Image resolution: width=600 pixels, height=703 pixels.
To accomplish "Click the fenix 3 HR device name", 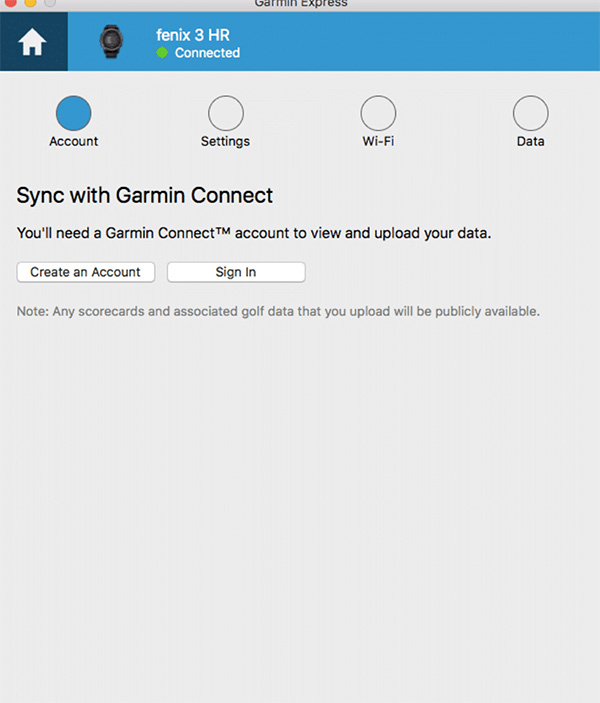I will 193,35.
